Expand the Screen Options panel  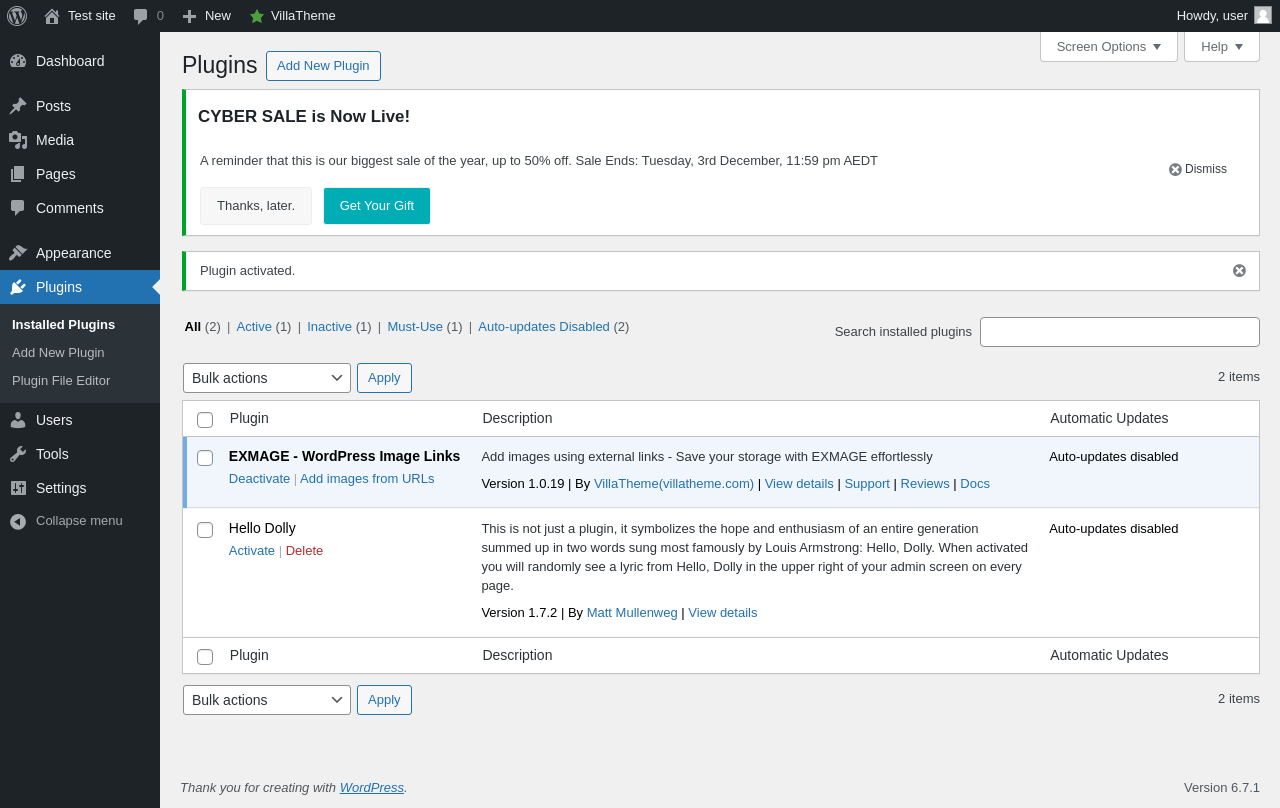coord(1109,46)
